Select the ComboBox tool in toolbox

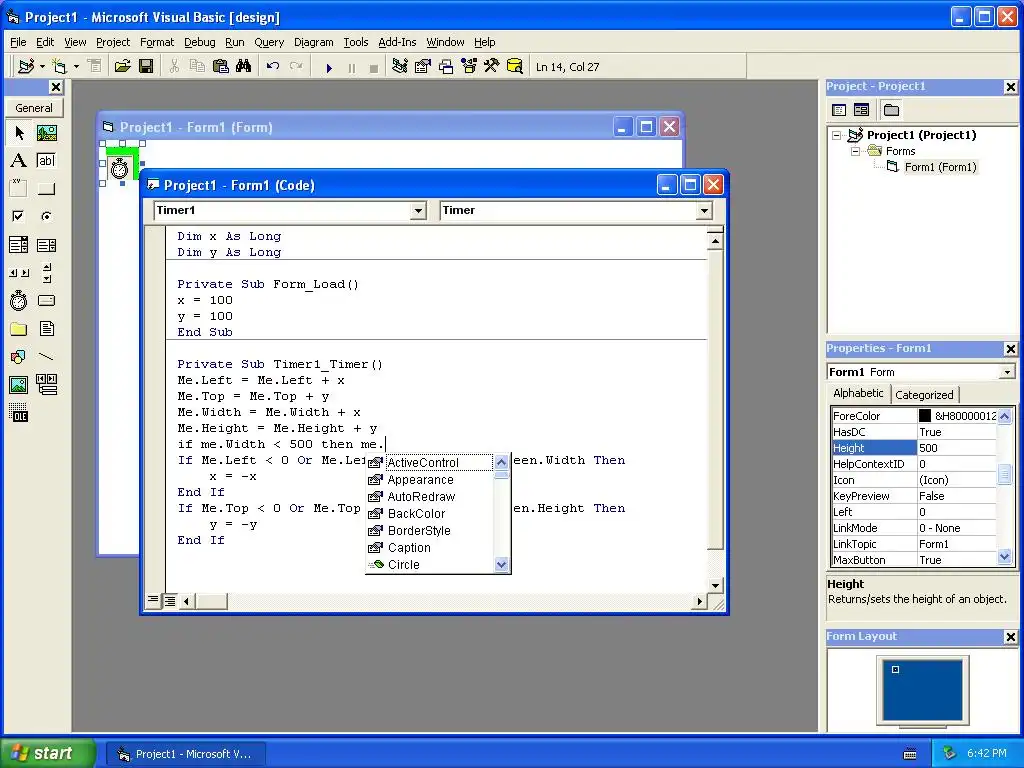(x=19, y=245)
